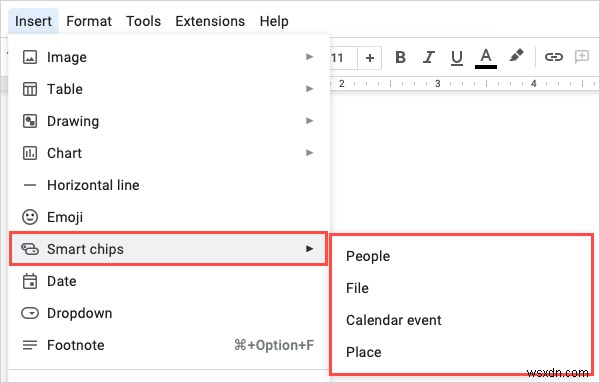Expand the Image submenu arrow
Image resolution: width=600 pixels, height=383 pixels.
coord(310,57)
